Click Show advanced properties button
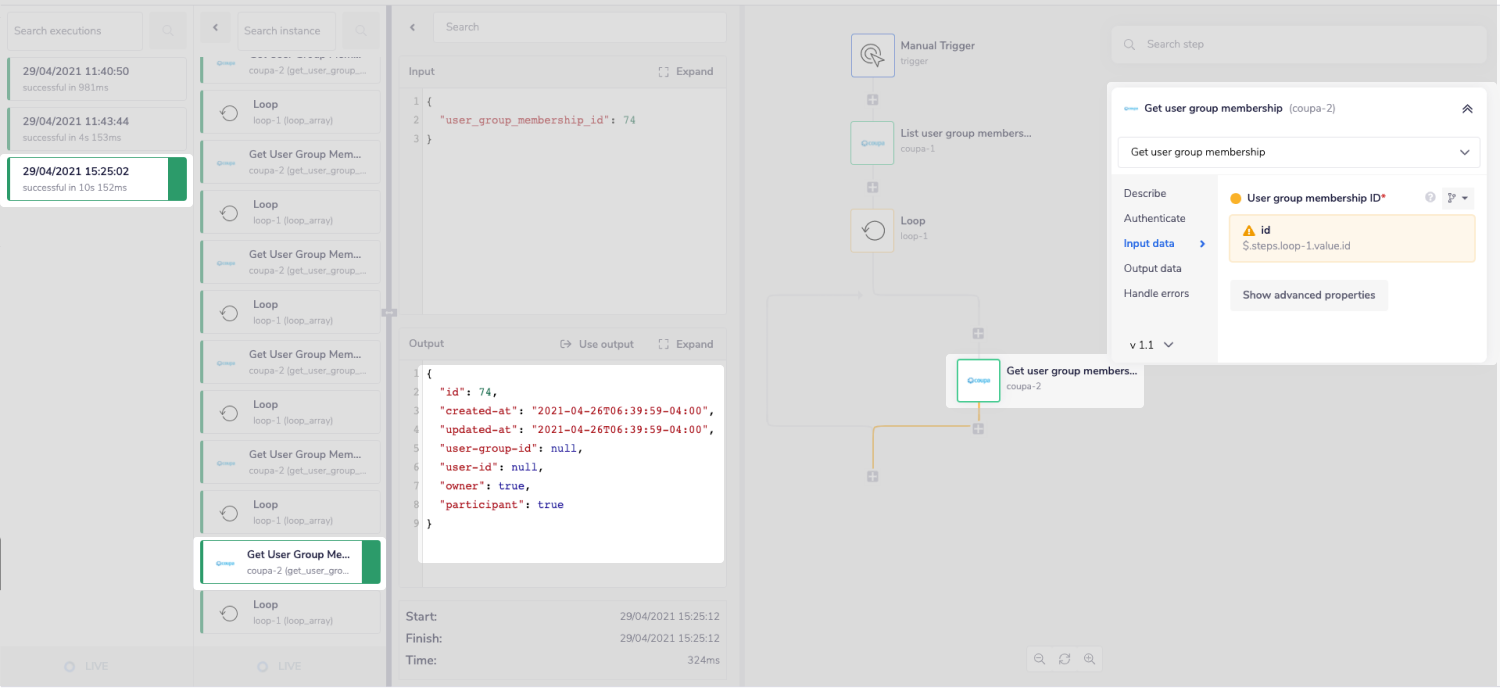The image size is (1500, 688). pos(1308,295)
